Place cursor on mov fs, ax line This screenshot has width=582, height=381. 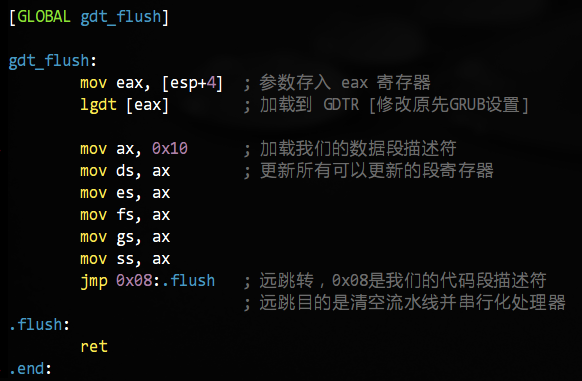coord(125,215)
